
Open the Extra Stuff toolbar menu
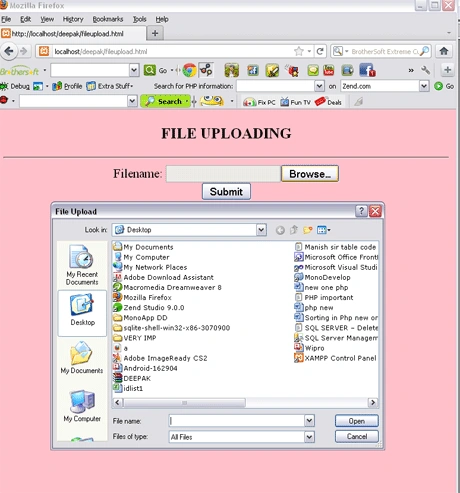(109, 86)
